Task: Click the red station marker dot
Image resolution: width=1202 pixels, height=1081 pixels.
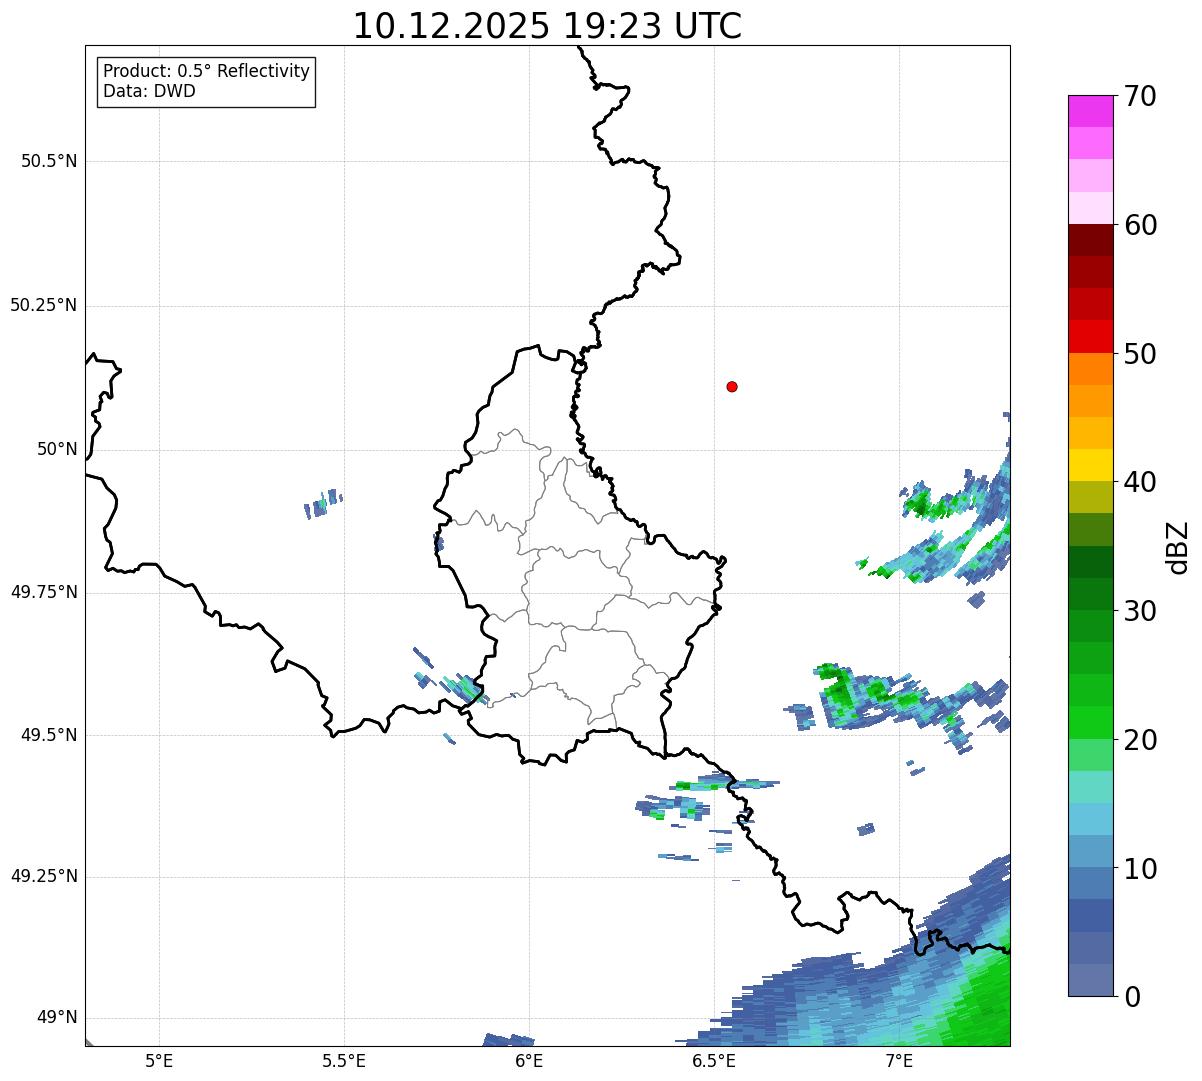Action: (732, 386)
